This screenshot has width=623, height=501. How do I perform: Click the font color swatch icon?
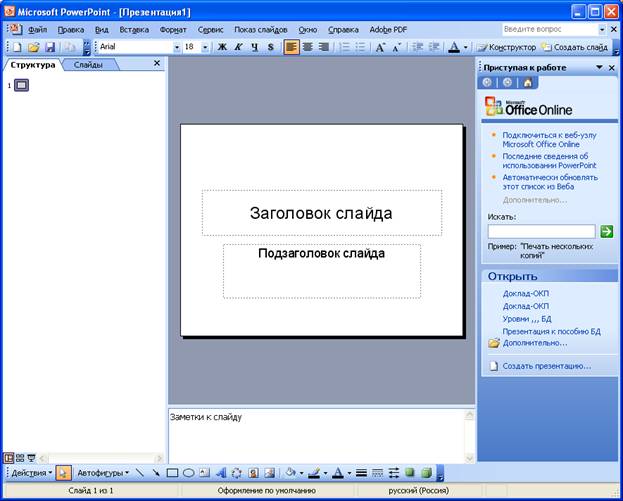[454, 47]
